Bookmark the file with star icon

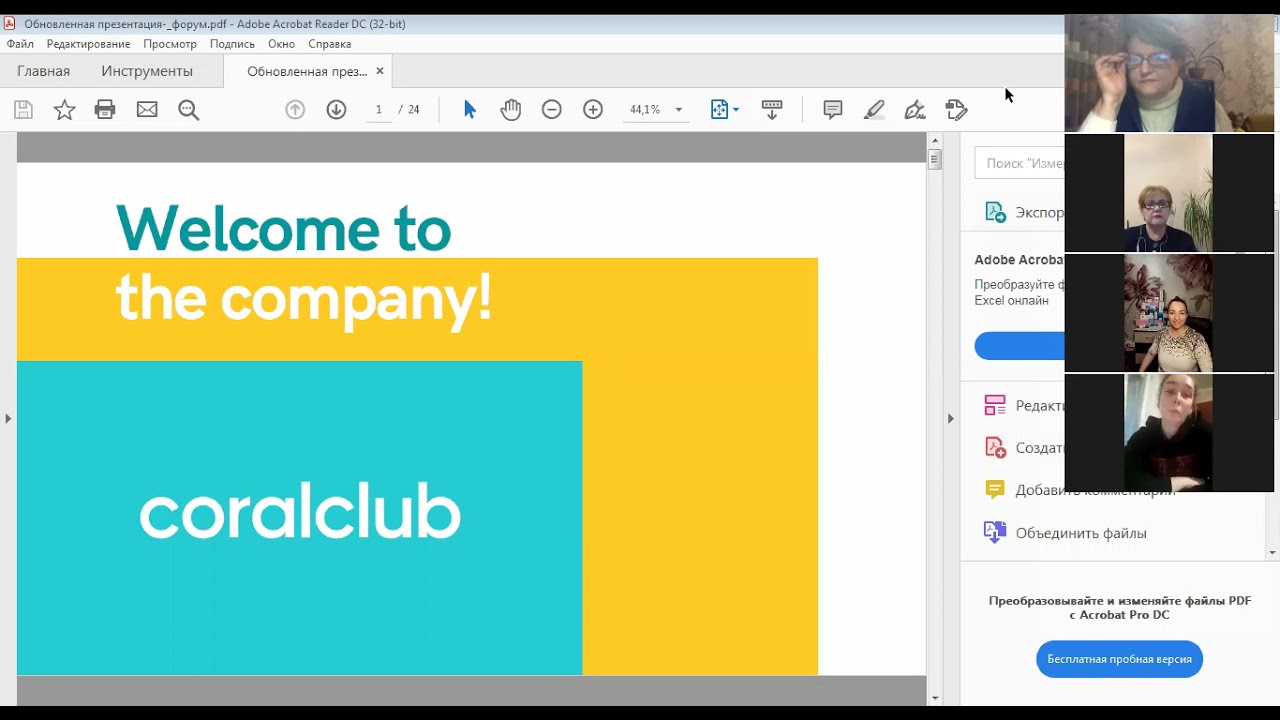tap(64, 110)
